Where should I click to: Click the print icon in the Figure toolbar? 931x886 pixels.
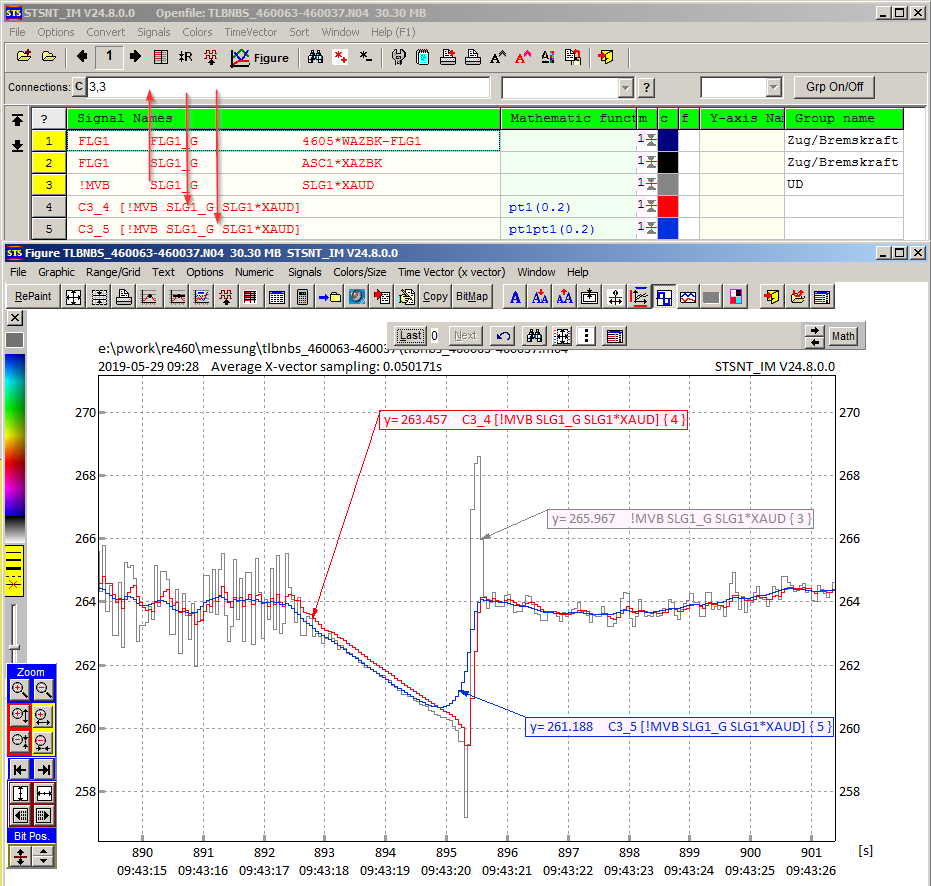click(125, 296)
